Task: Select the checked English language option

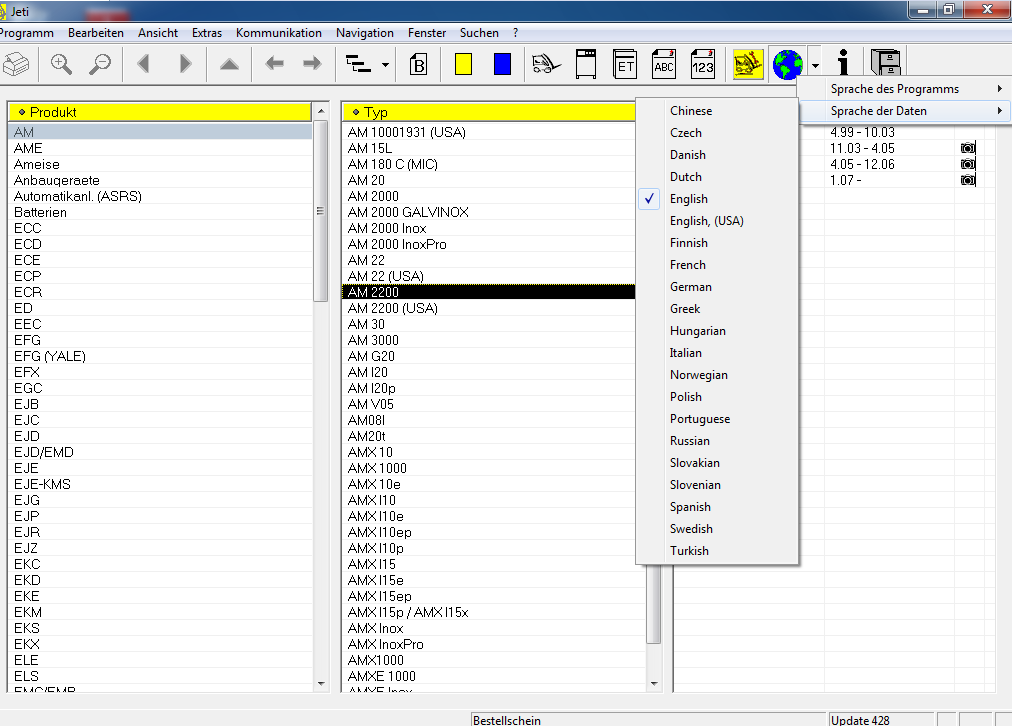Action: click(x=689, y=199)
